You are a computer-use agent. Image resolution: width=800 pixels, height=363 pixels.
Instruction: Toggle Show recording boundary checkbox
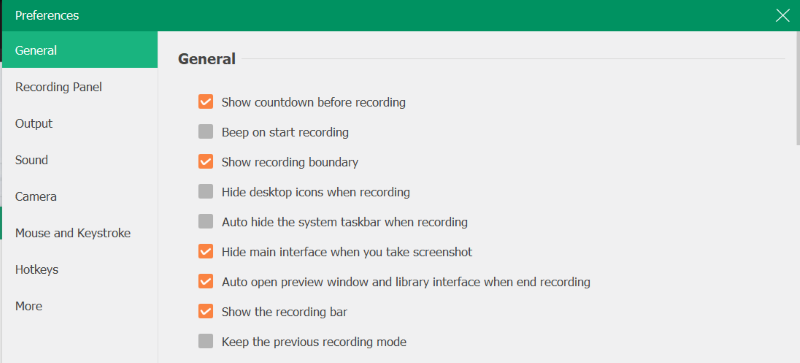[x=206, y=162]
